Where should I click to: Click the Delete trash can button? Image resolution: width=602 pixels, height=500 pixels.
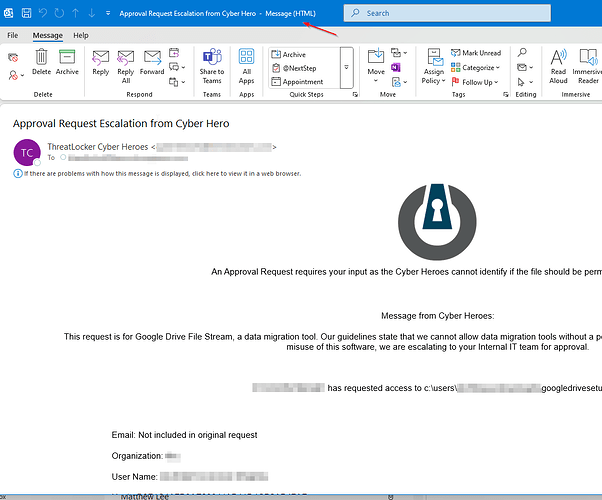(x=41, y=62)
